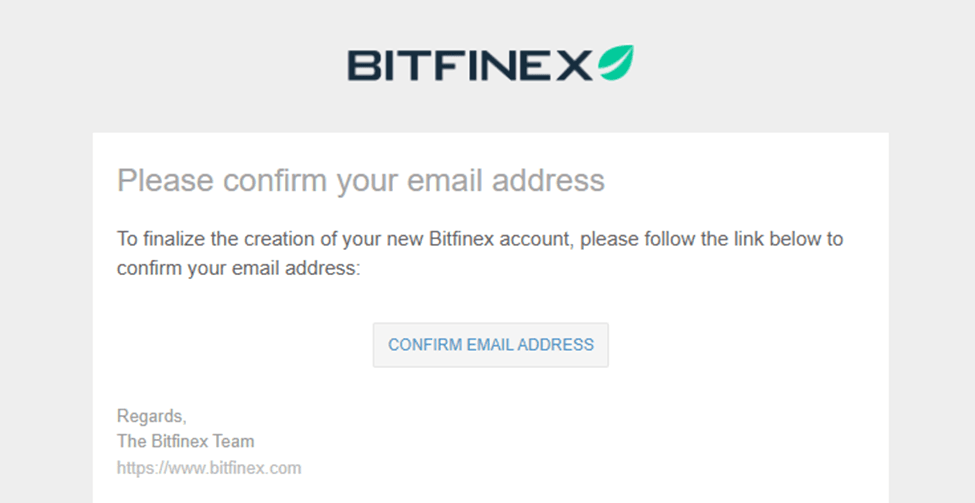975x503 pixels.
Task: Click "The Bitfinex Team" signature line
Action: [x=185, y=441]
